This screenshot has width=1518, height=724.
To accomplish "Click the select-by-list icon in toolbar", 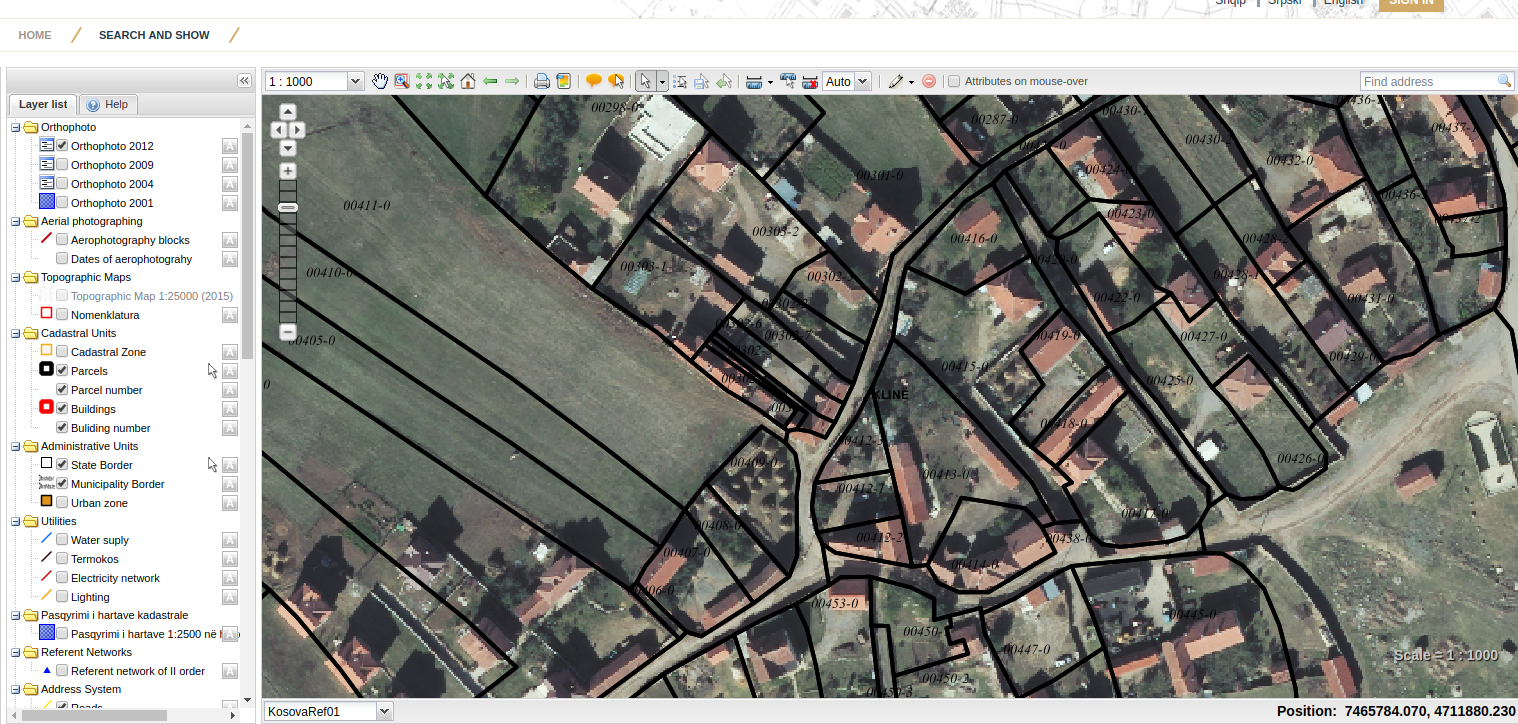I will coord(680,81).
